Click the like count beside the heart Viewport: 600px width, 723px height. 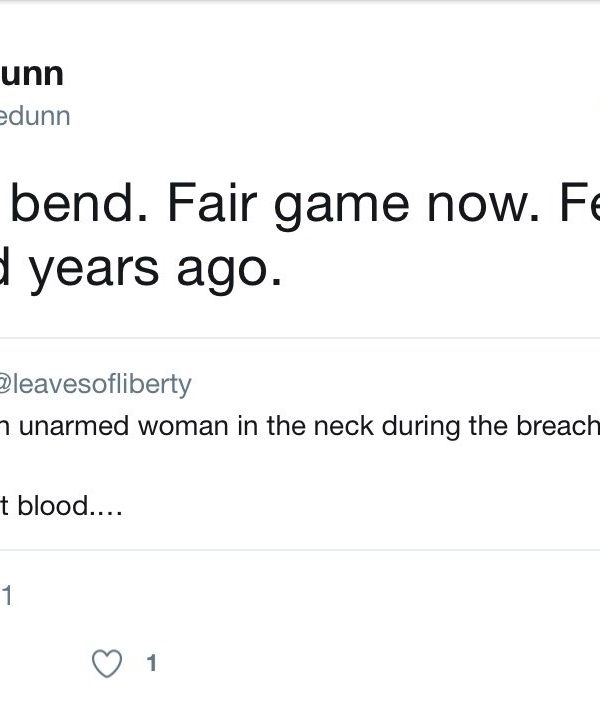pyautogui.click(x=151, y=663)
